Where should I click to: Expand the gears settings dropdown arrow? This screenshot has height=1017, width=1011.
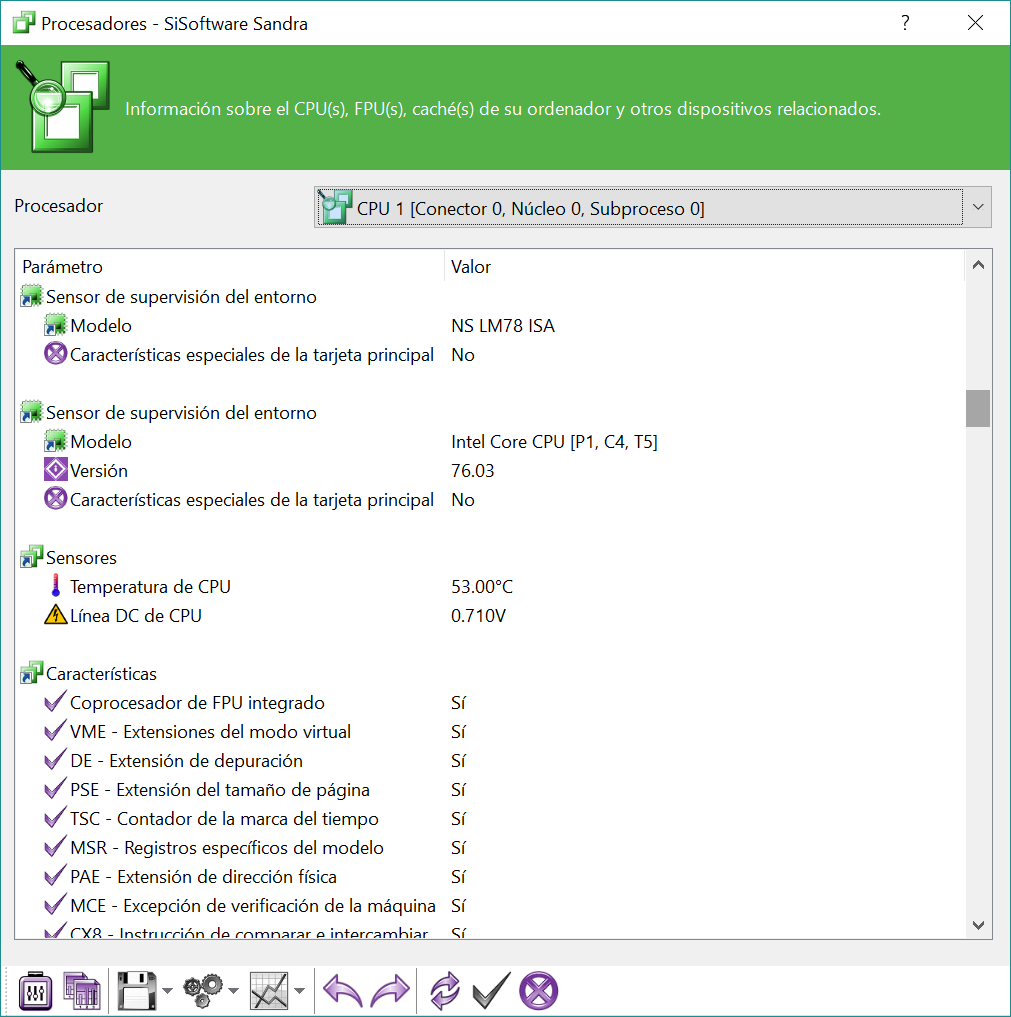coord(233,990)
